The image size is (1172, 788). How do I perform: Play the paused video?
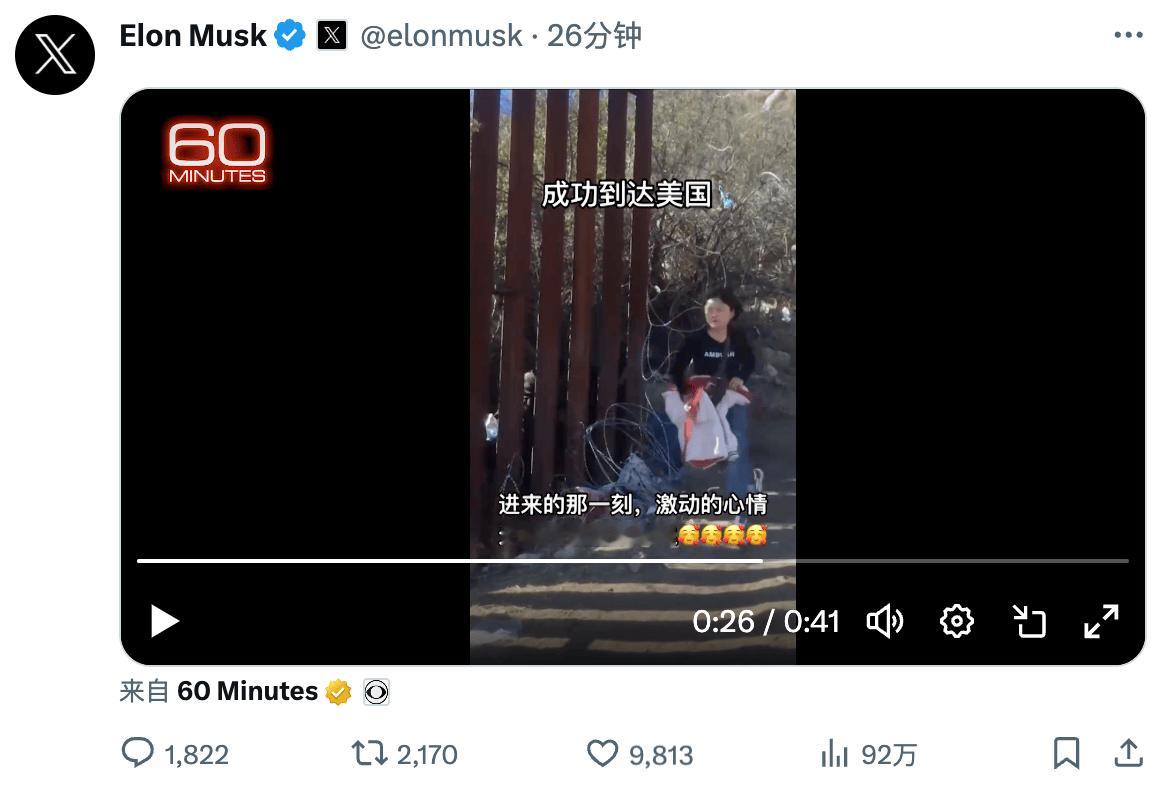[164, 621]
